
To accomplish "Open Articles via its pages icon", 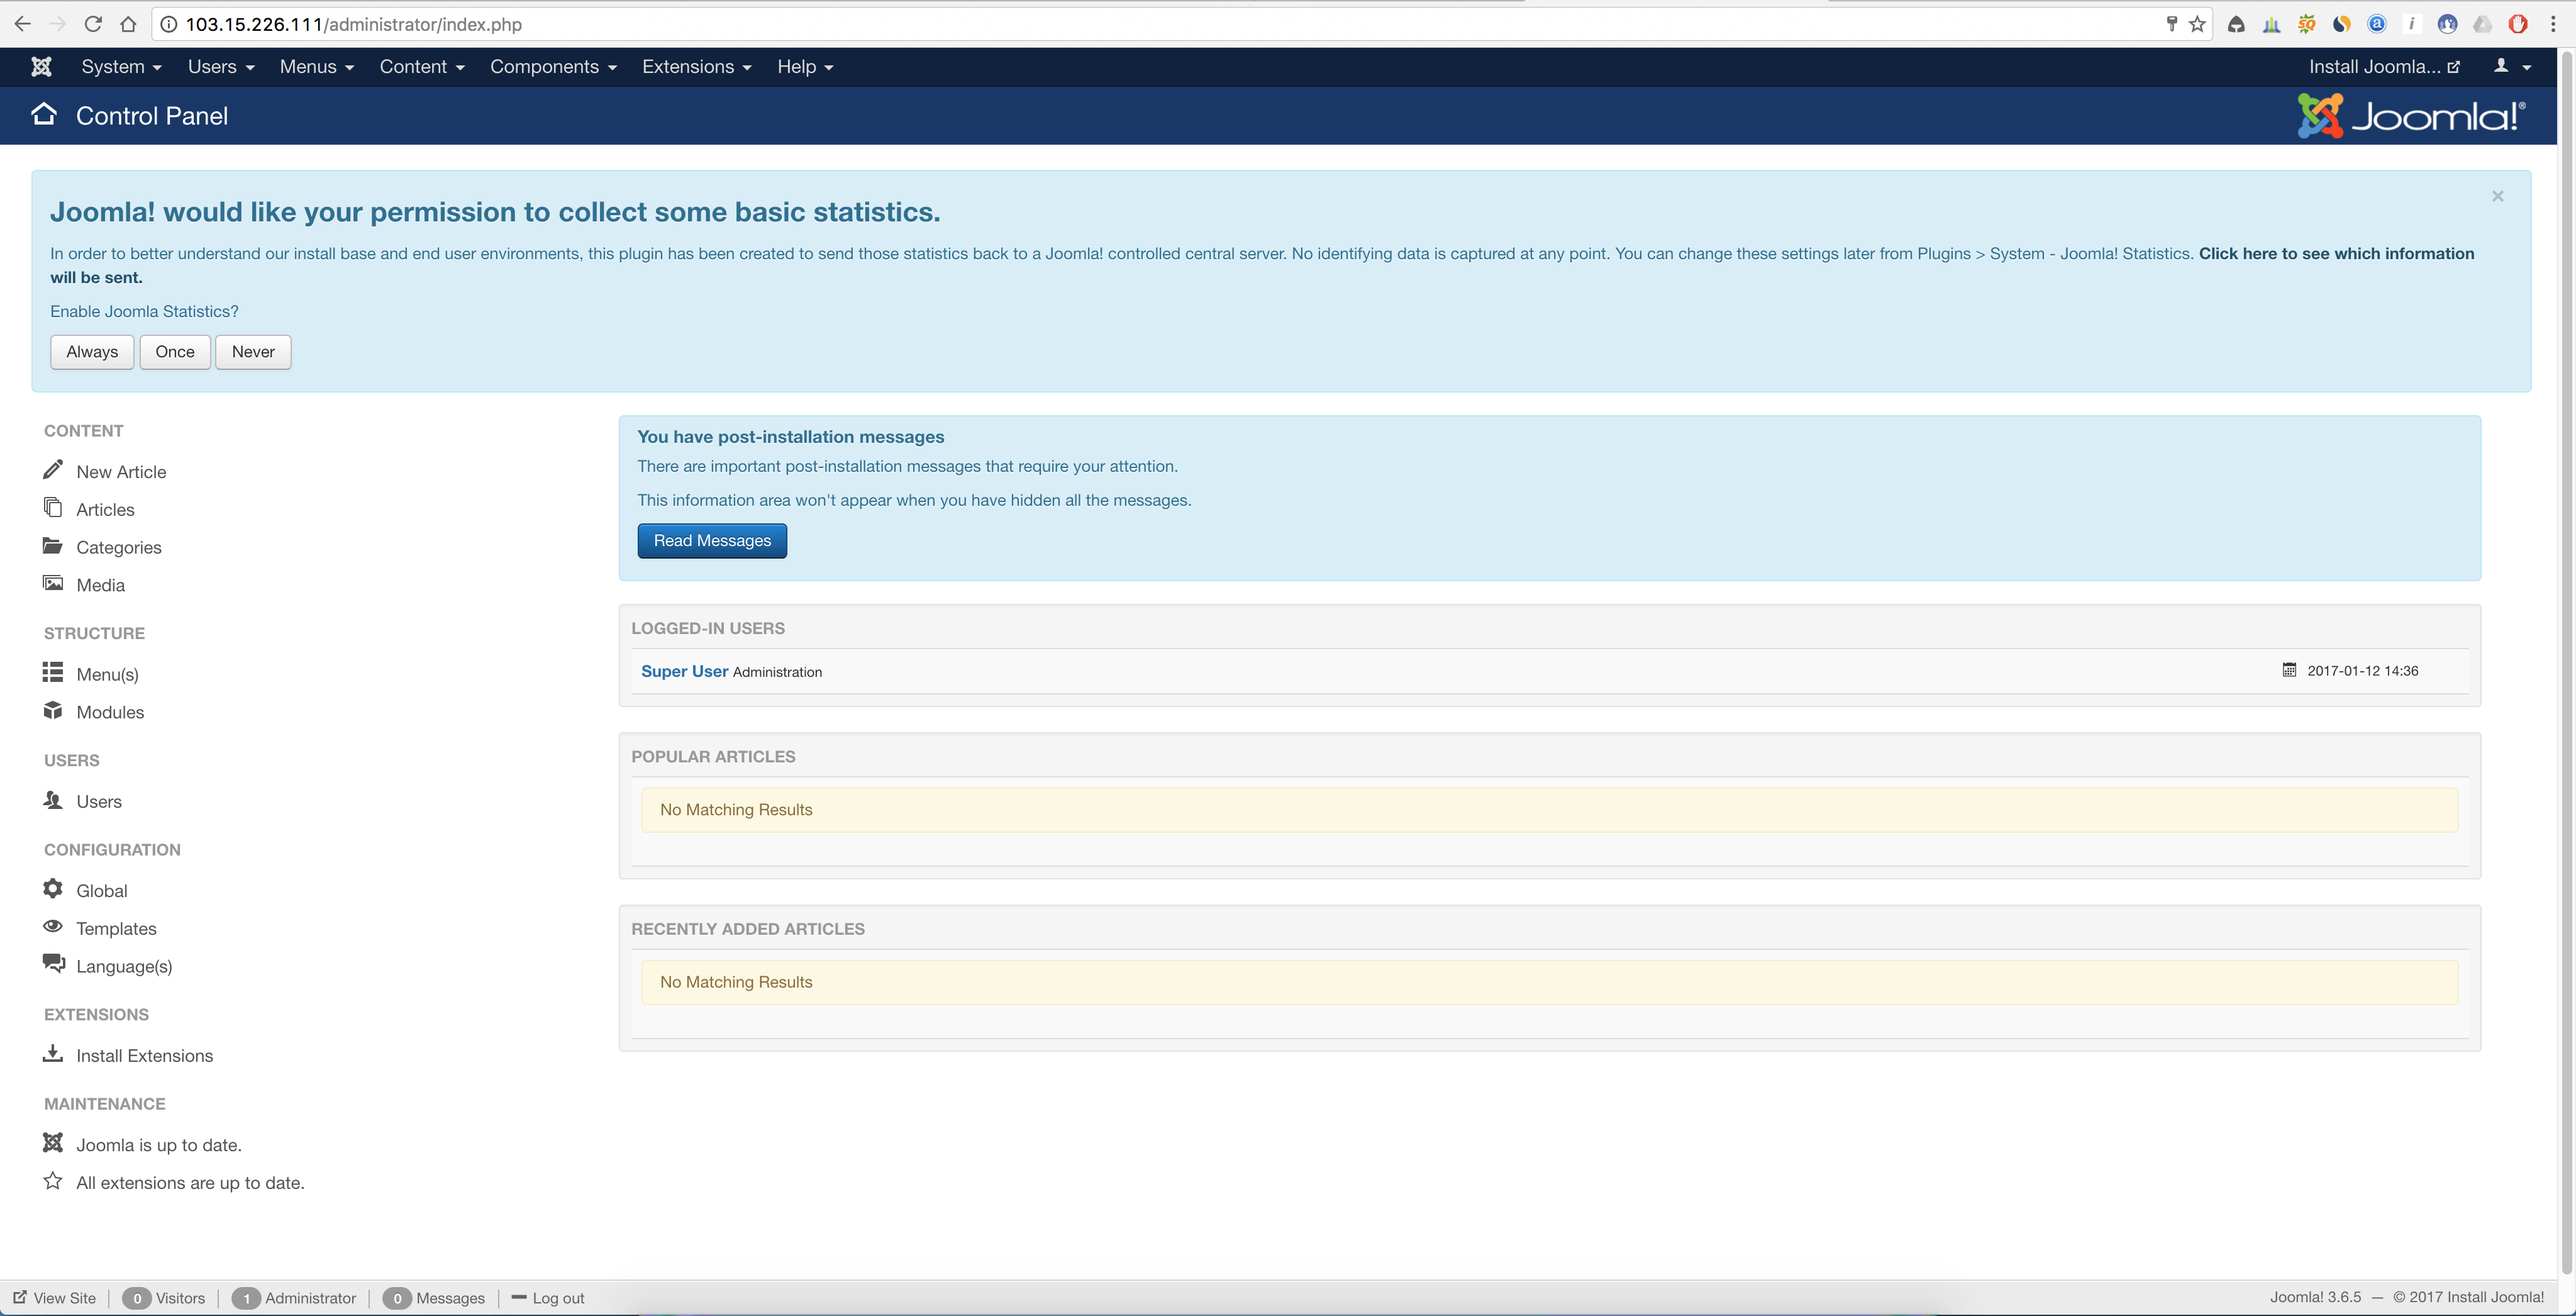I will 53,507.
